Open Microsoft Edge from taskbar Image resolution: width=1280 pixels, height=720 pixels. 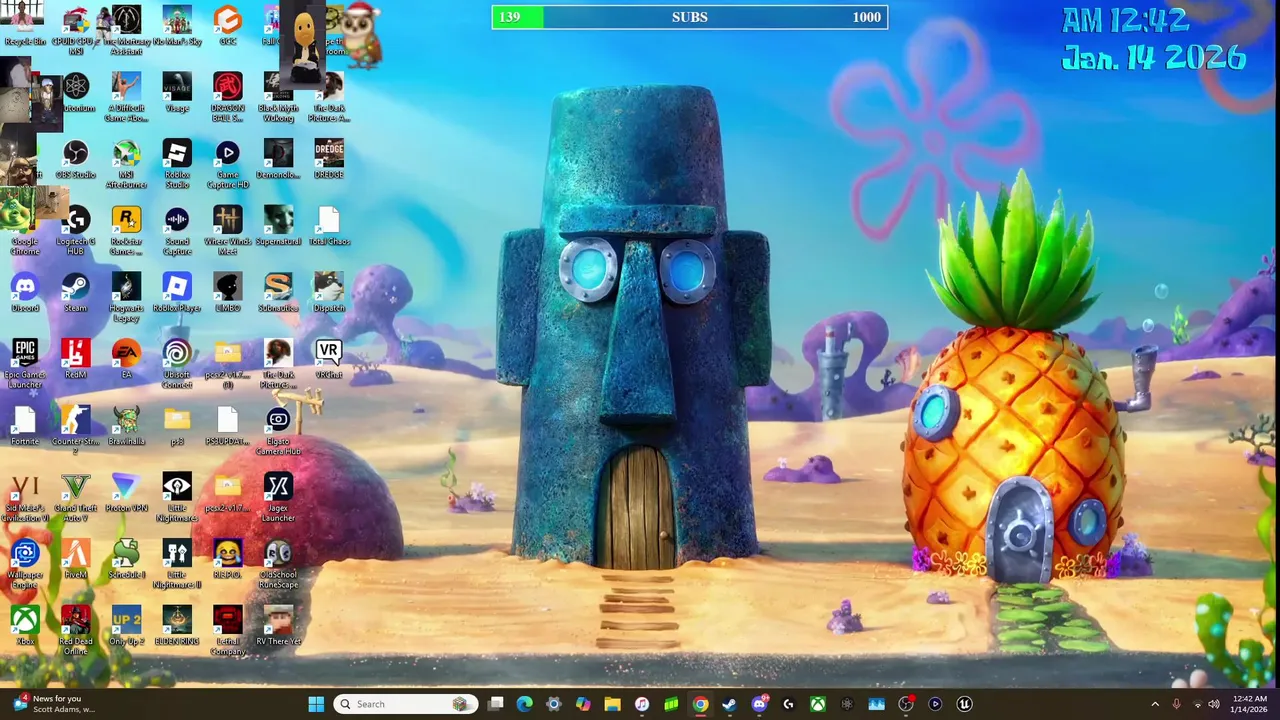[x=524, y=704]
